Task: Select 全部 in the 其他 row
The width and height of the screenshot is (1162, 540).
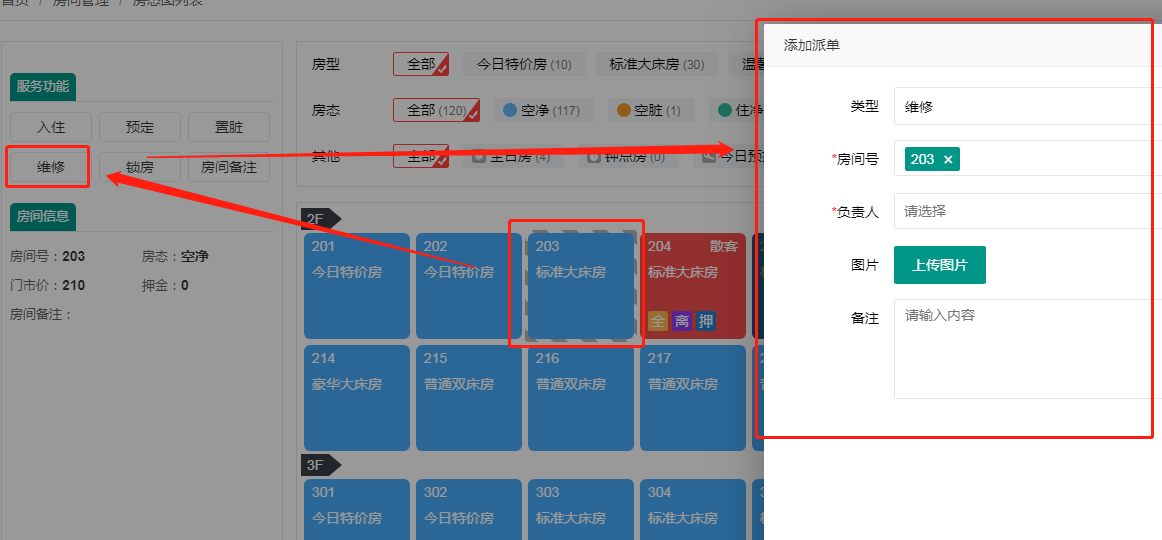Action: pos(421,157)
